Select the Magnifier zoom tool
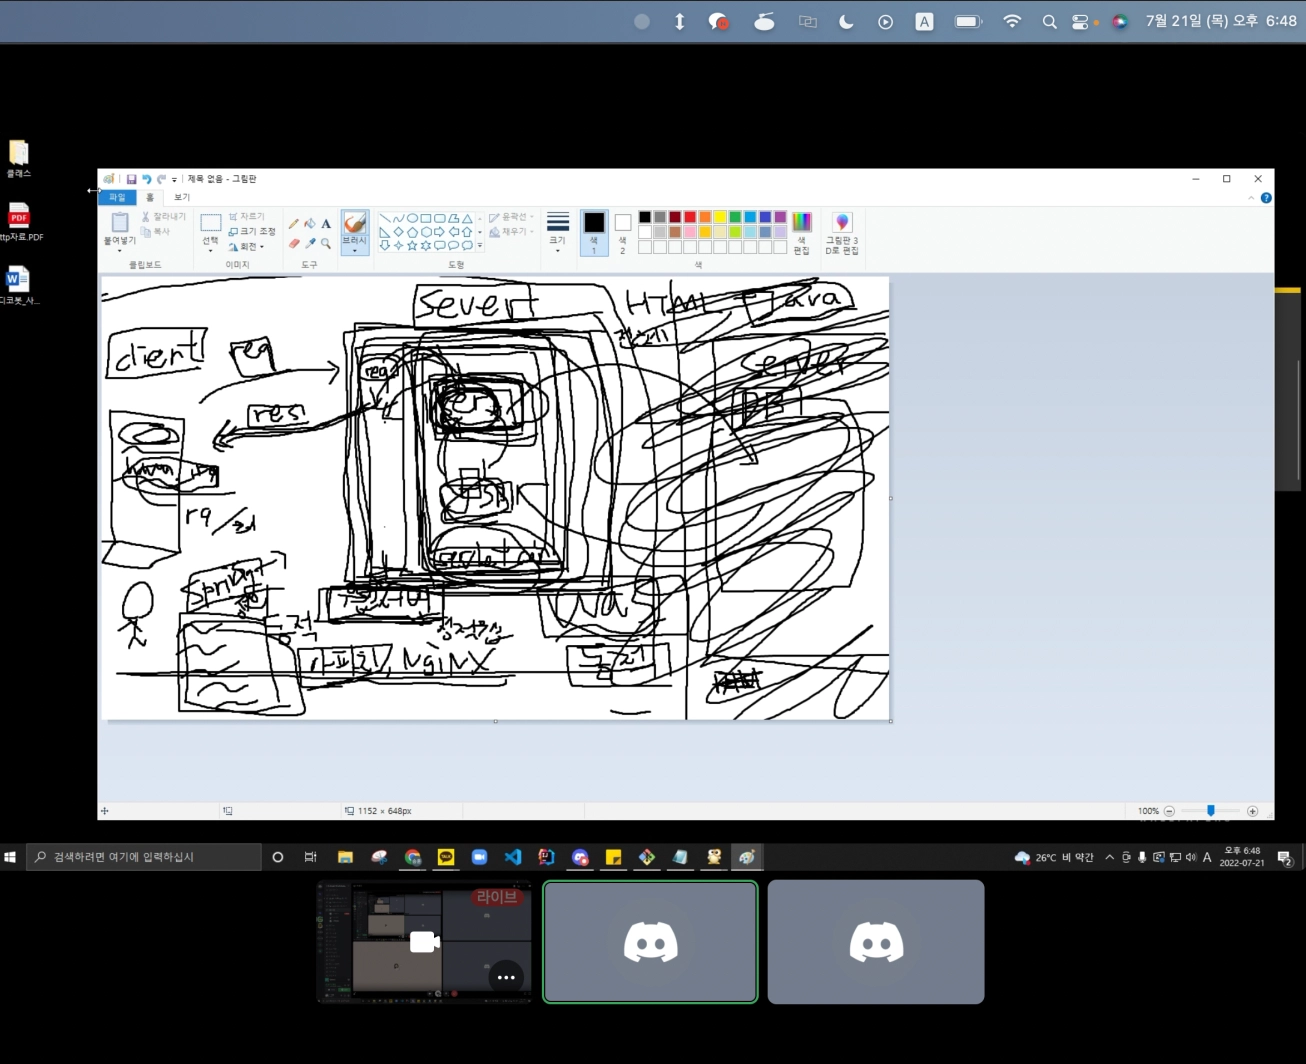Viewport: 1306px width, 1064px height. coord(326,243)
